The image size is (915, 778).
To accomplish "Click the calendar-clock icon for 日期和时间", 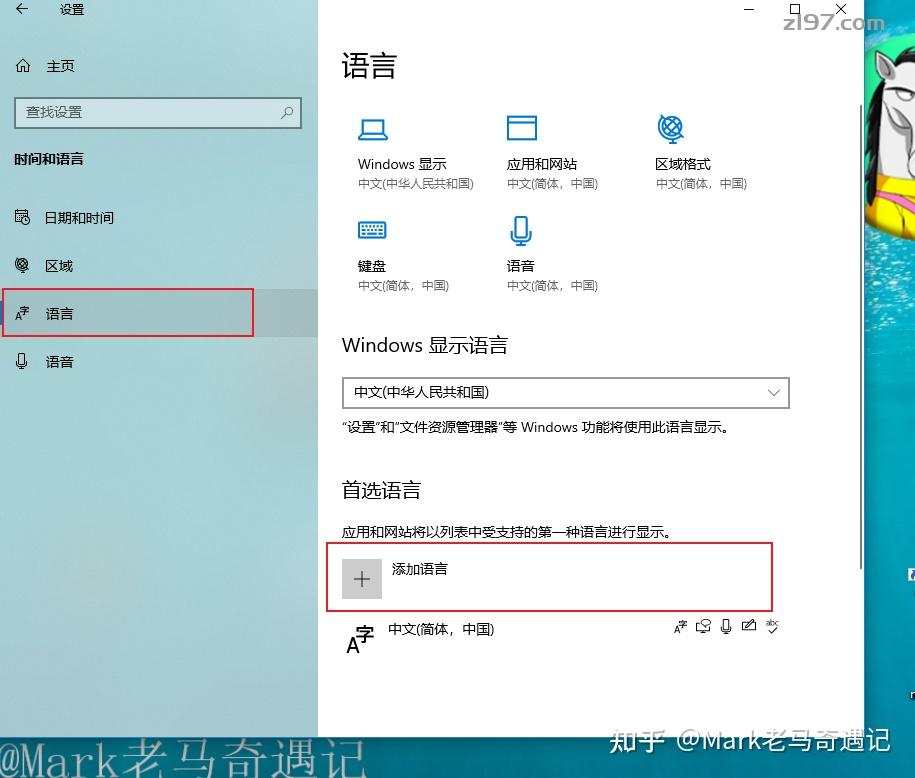I will click(x=22, y=217).
